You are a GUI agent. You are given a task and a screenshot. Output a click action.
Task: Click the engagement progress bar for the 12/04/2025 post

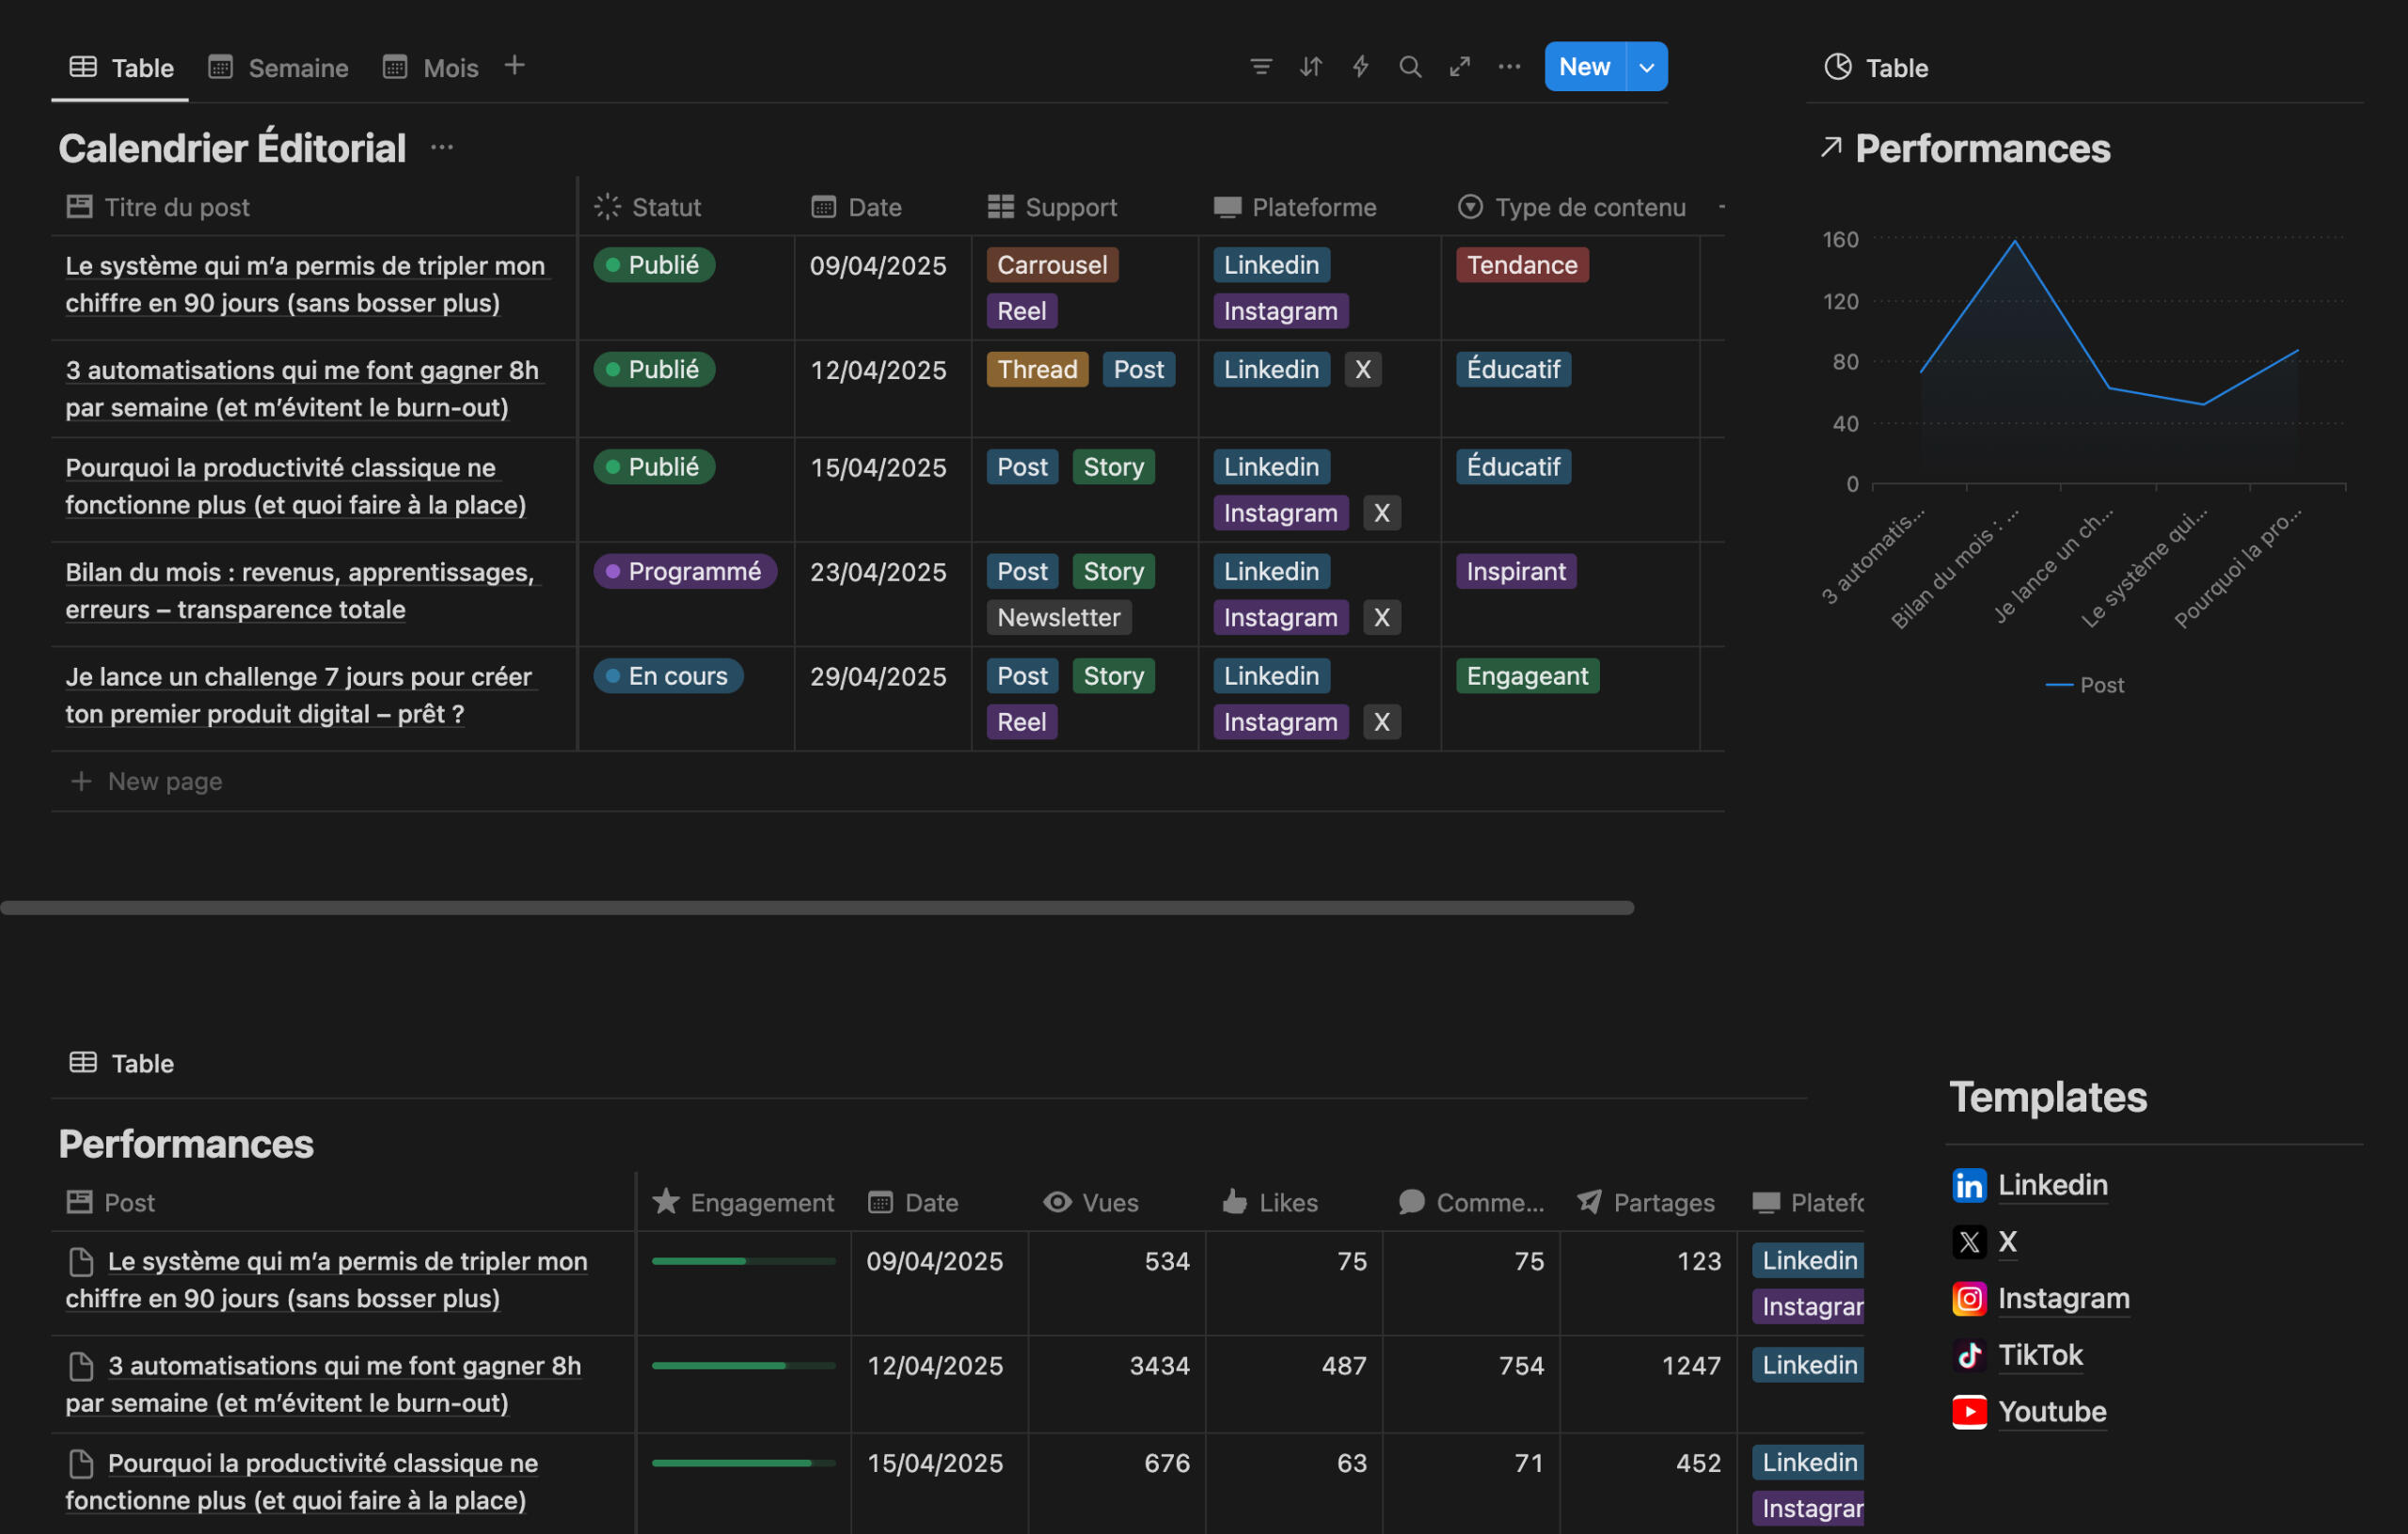click(743, 1365)
